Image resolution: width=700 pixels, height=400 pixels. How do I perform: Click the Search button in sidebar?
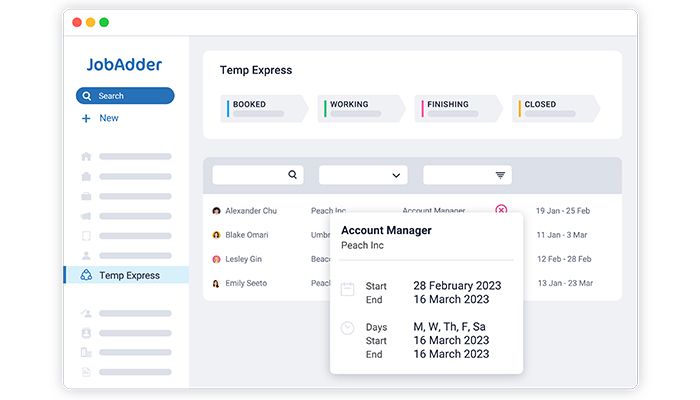coord(125,96)
